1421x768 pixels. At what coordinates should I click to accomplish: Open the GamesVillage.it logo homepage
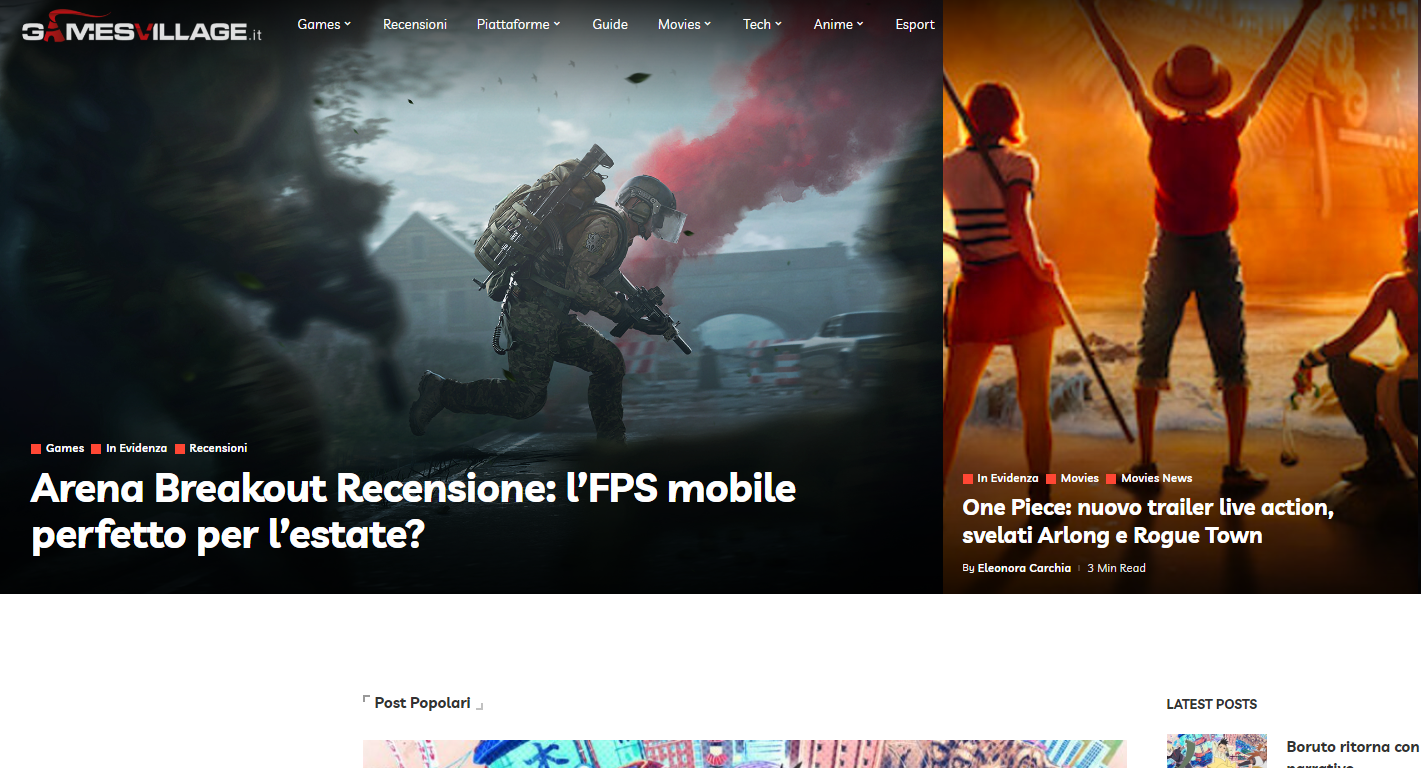(x=142, y=28)
